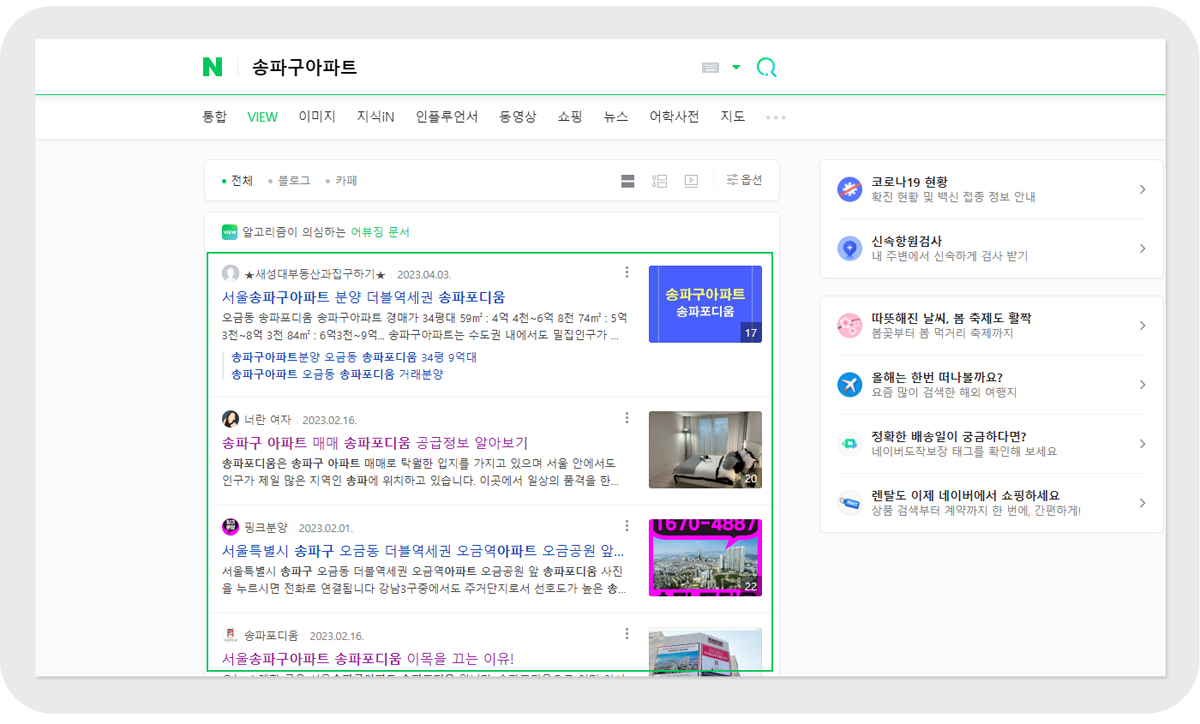1200x724 pixels.
Task: Switch to the card list view icon
Action: point(628,181)
